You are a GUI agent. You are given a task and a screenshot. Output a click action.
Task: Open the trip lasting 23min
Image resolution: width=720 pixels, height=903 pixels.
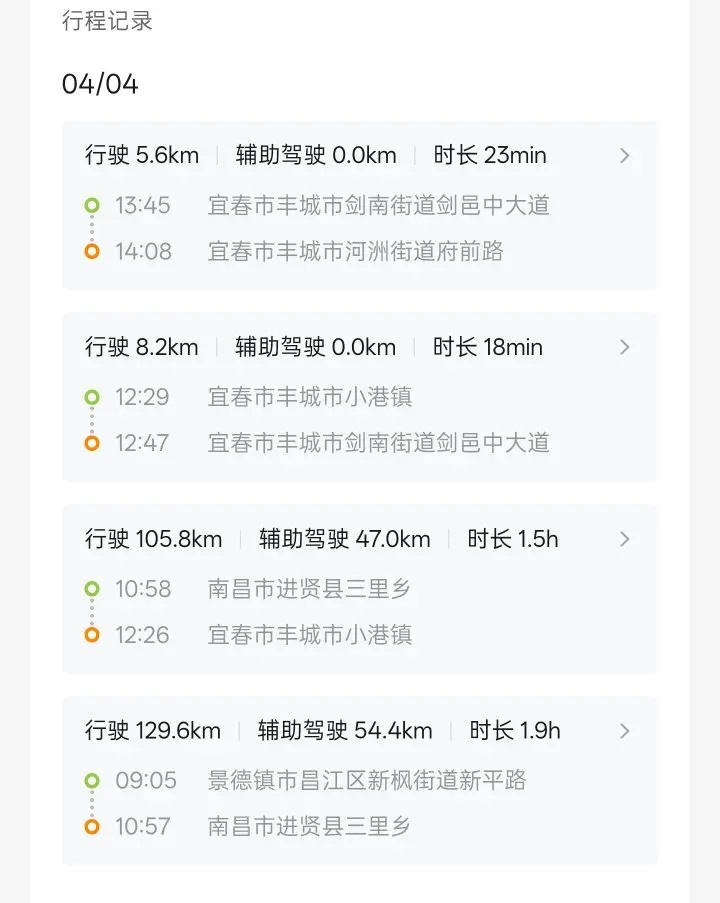pyautogui.click(x=490, y=156)
